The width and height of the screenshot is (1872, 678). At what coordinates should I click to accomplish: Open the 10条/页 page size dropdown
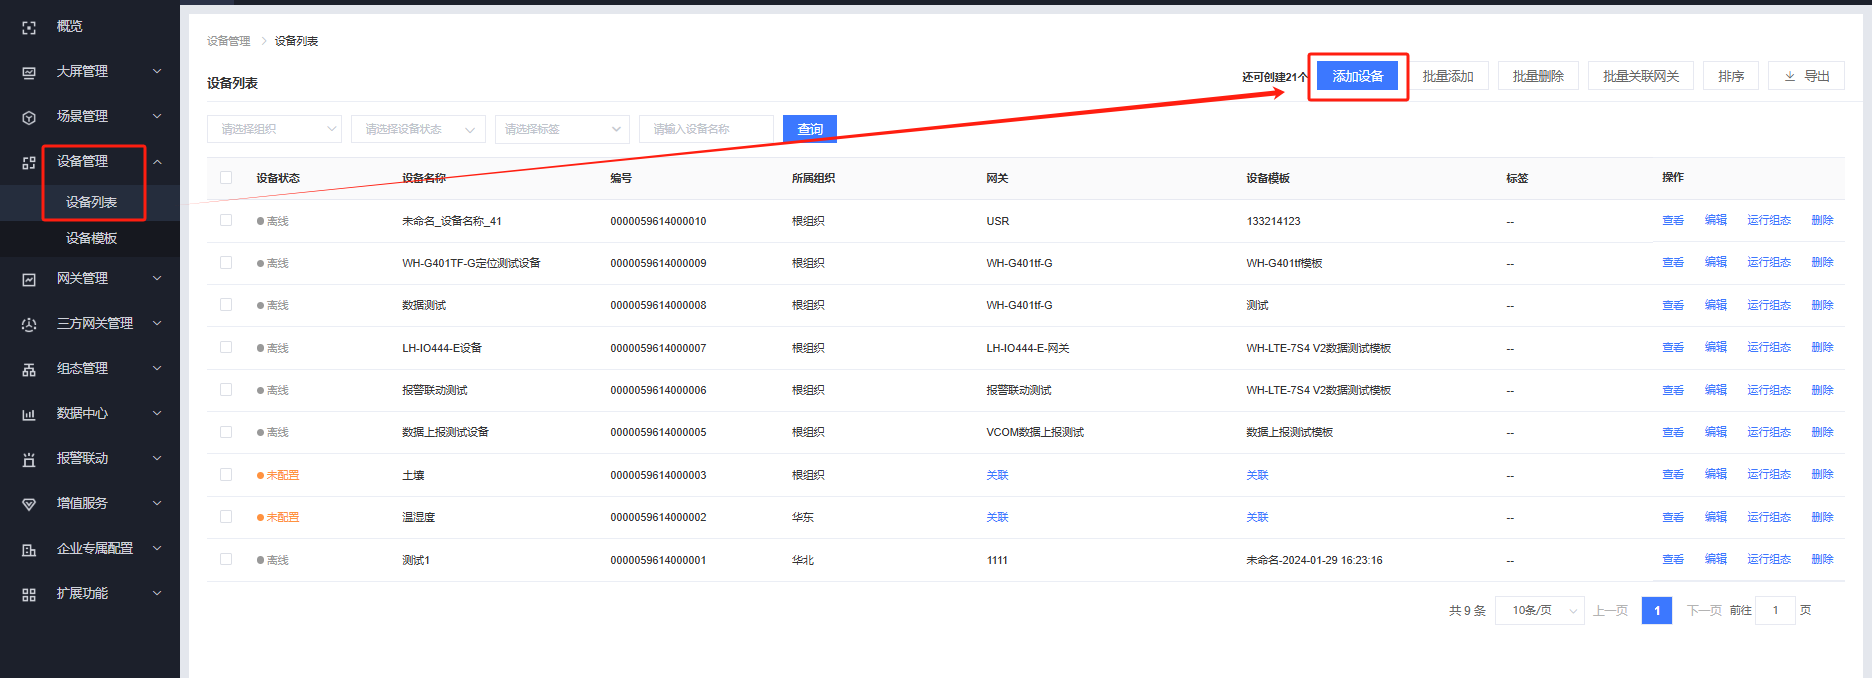(1539, 610)
